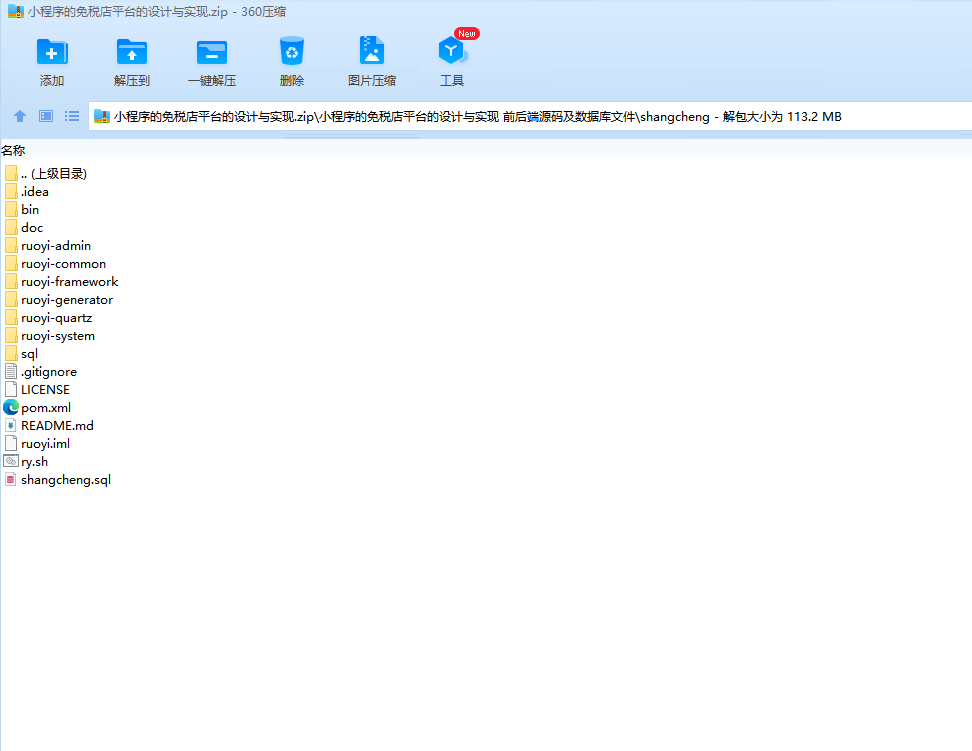Viewport: 972px width, 751px height.
Task: Select the ruoyi-generator folder icon
Action: click(11, 300)
